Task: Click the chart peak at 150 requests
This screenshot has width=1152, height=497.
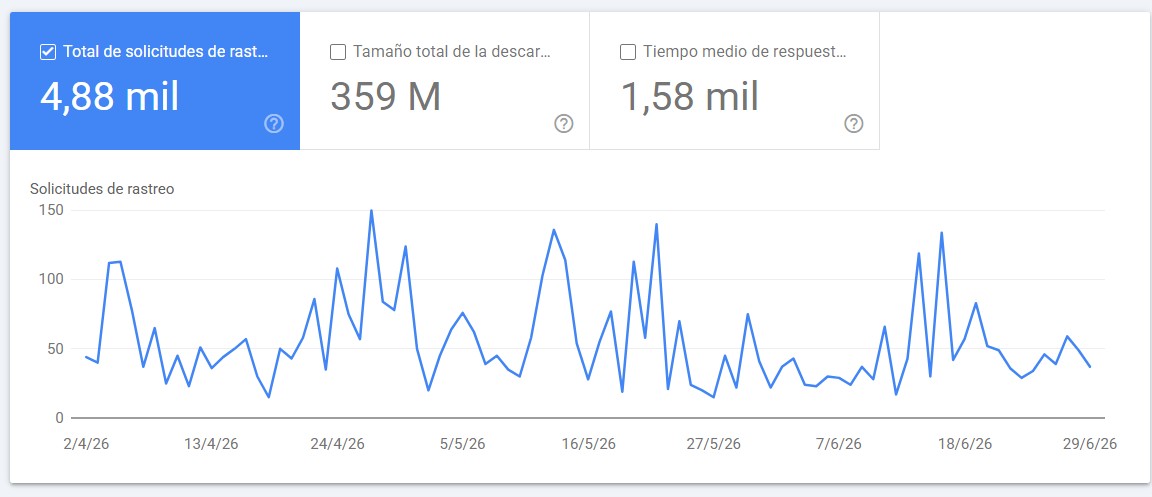Action: tap(371, 211)
